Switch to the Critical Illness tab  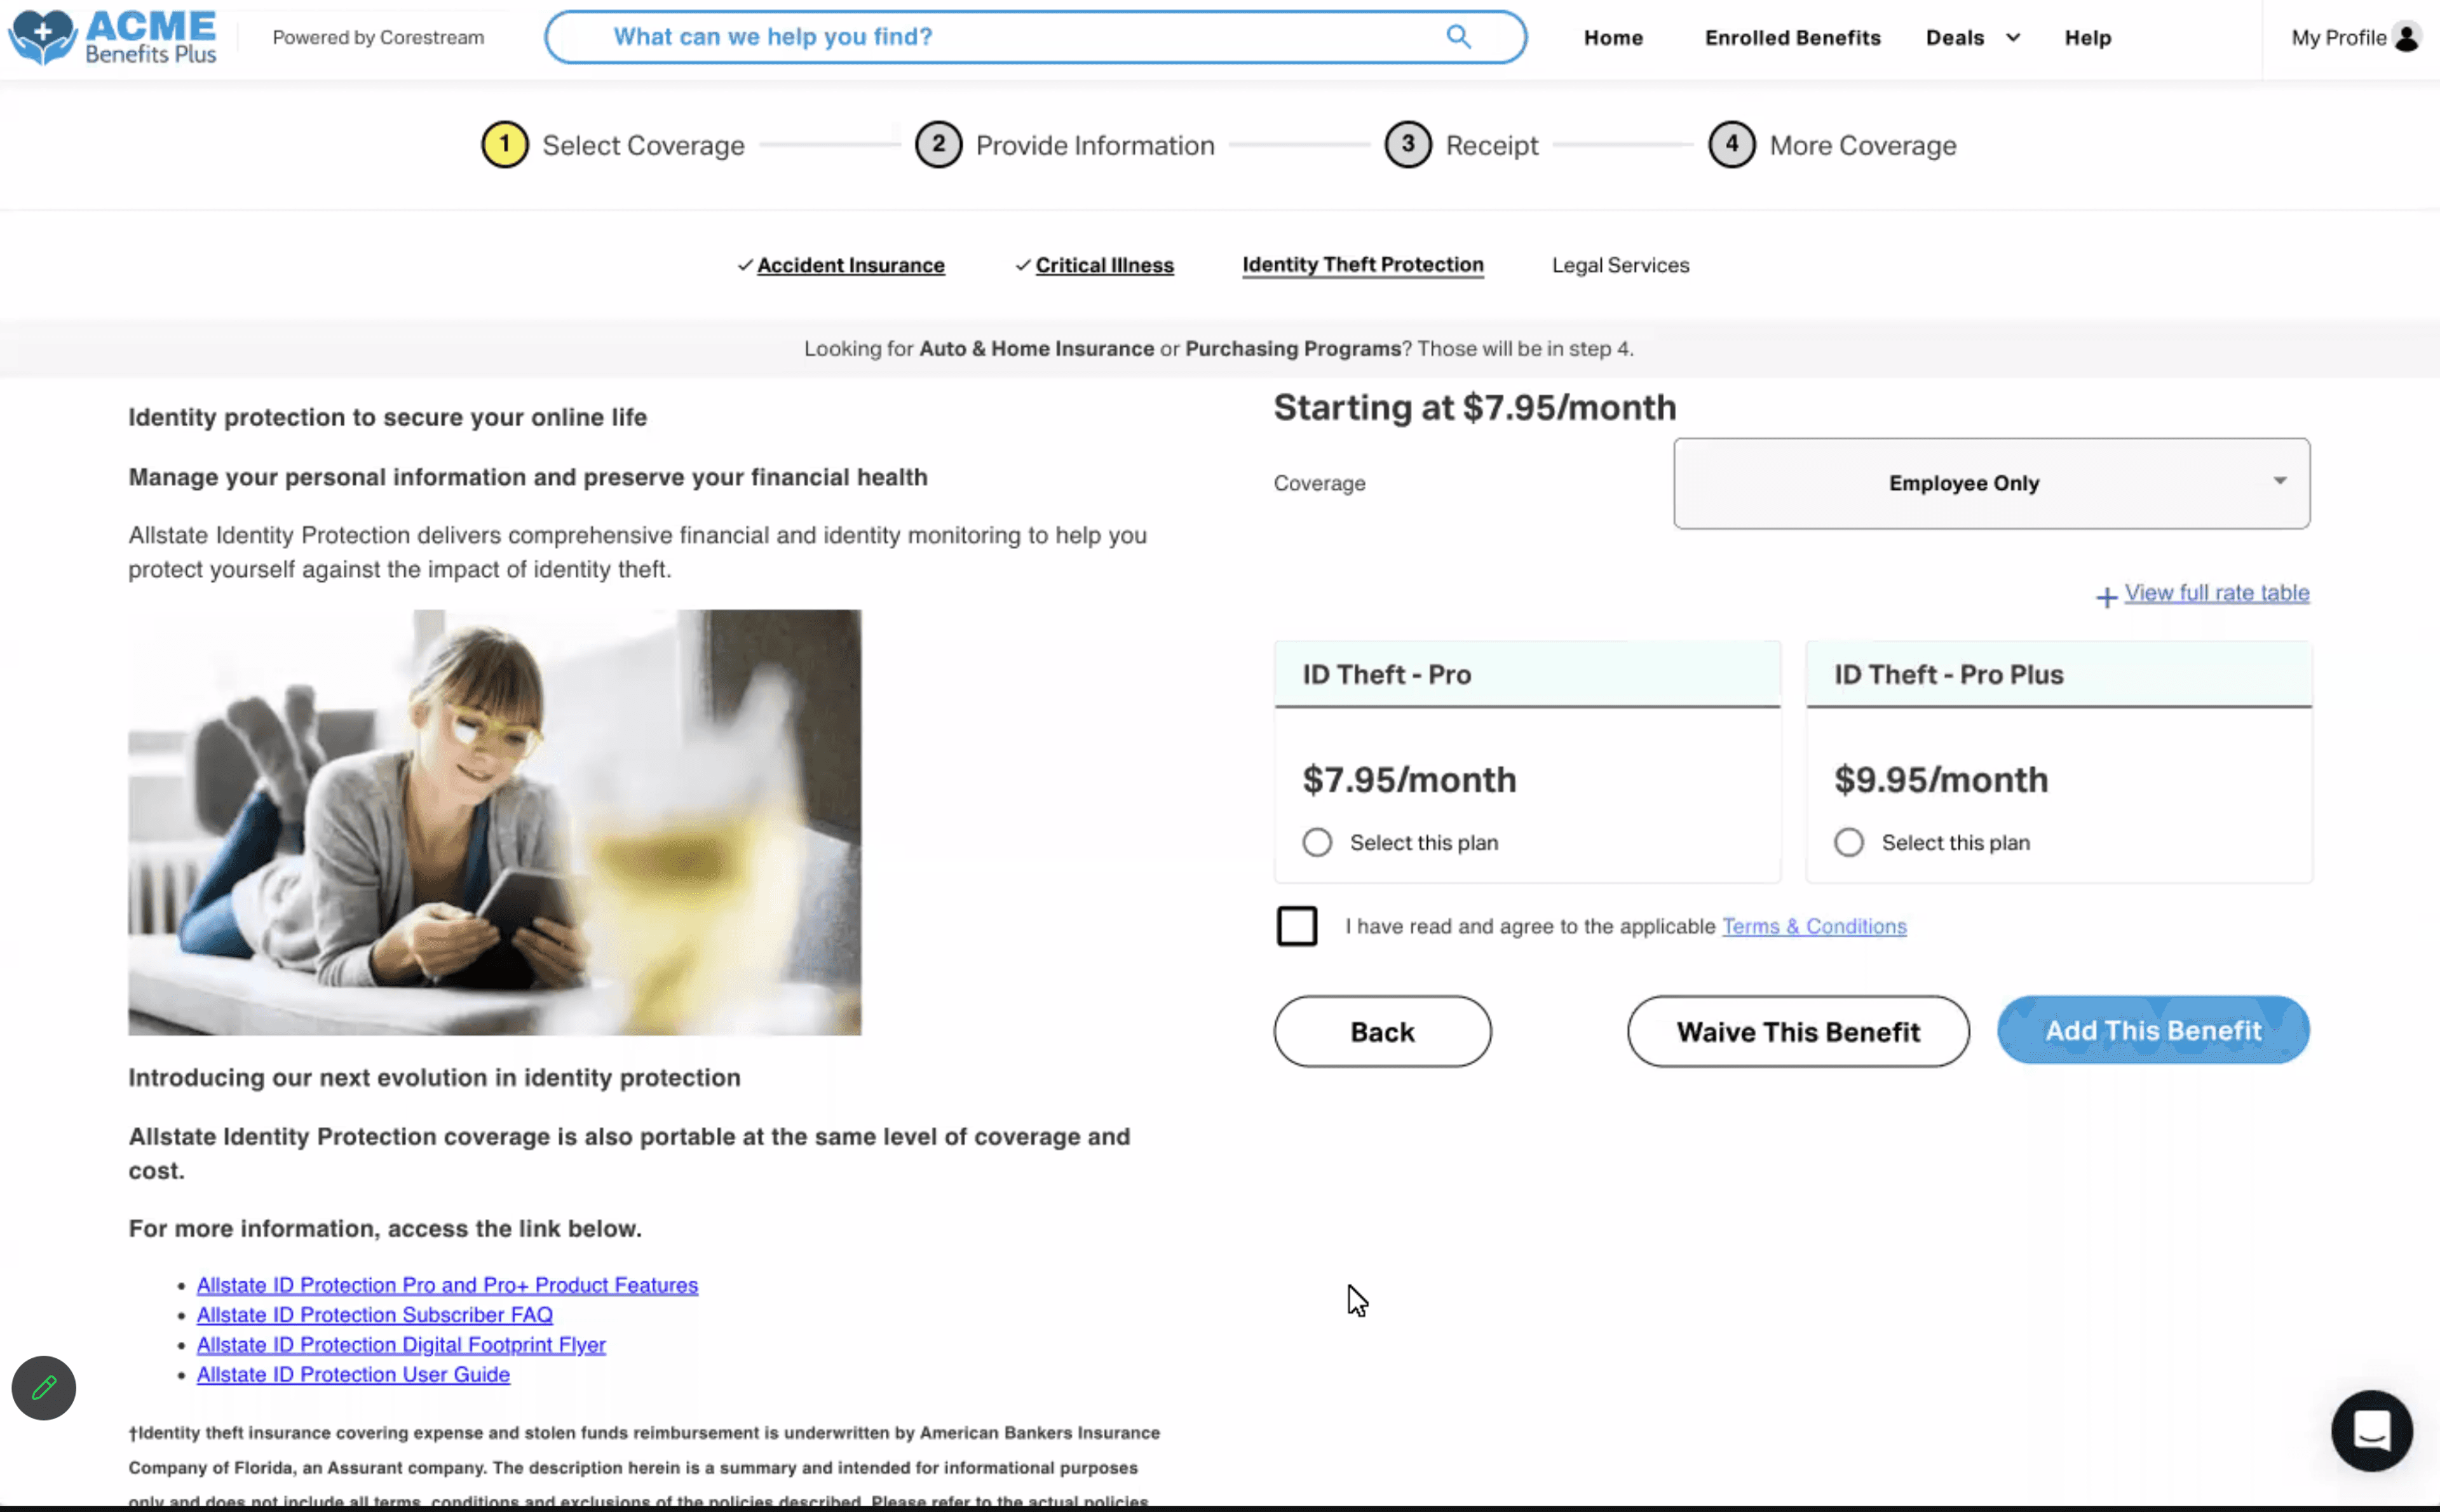(1104, 265)
